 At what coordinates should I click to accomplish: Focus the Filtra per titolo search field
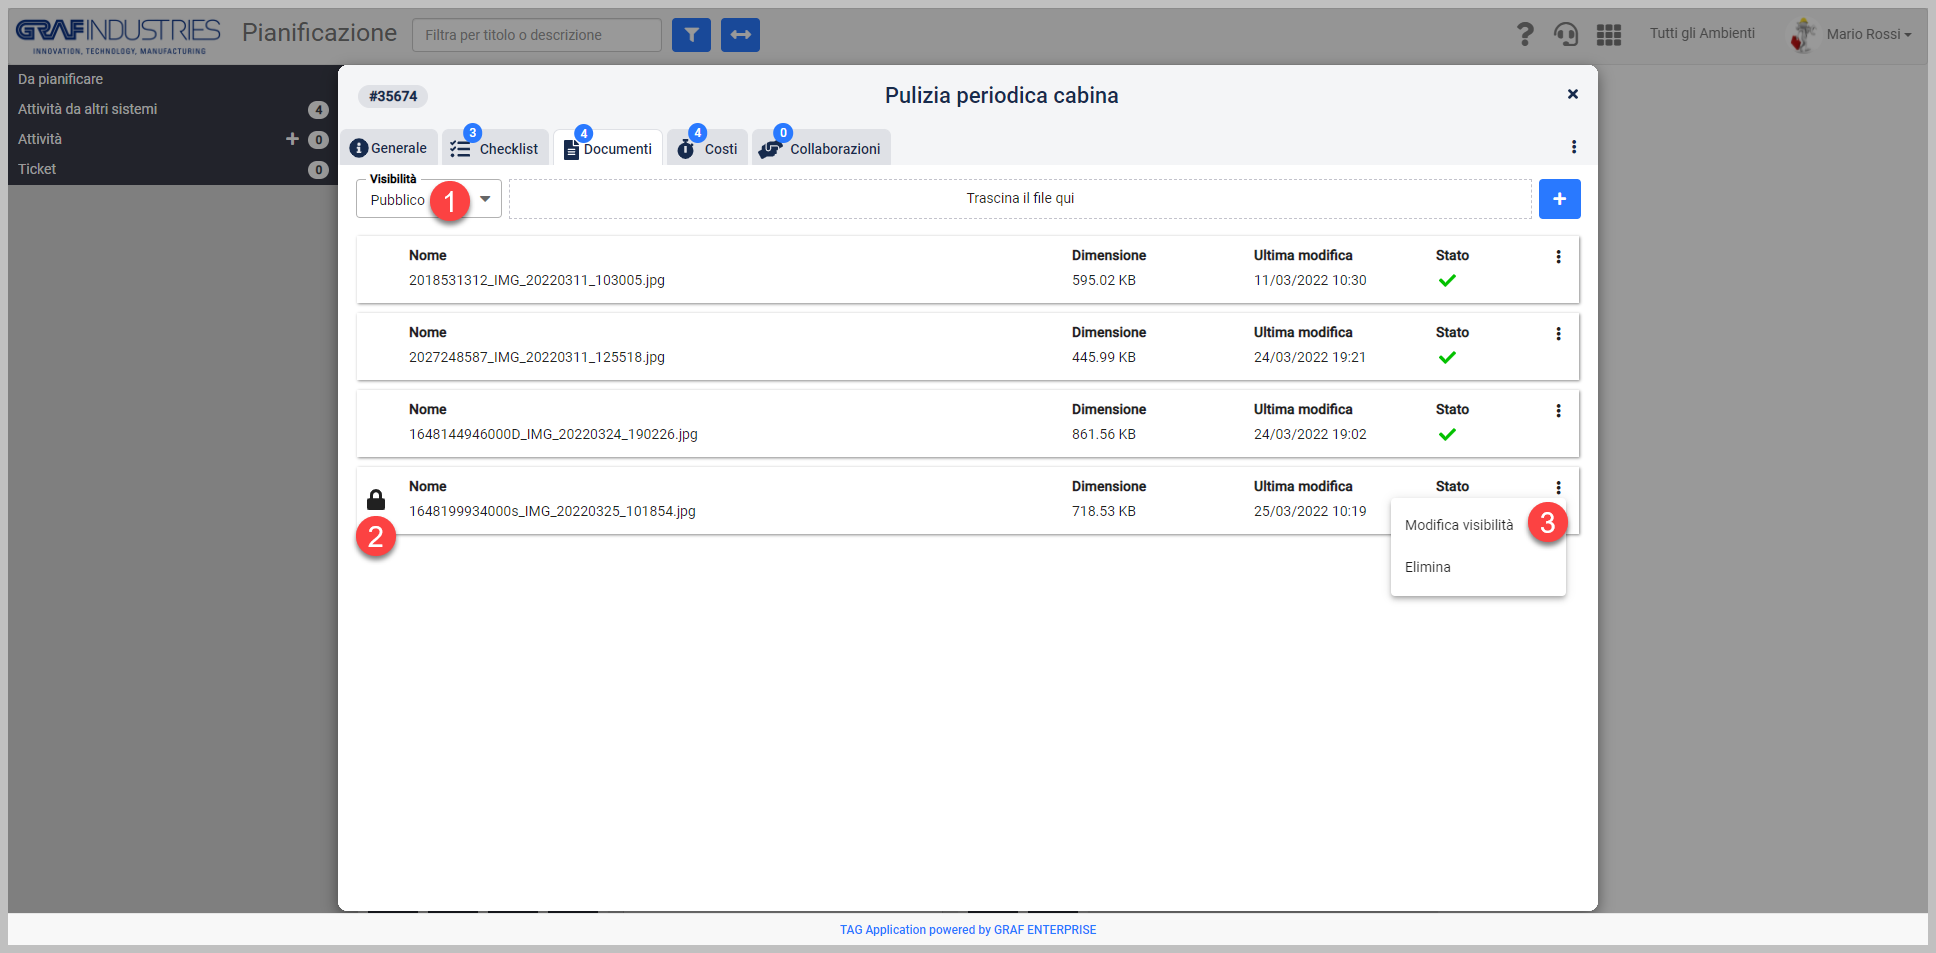tap(537, 35)
